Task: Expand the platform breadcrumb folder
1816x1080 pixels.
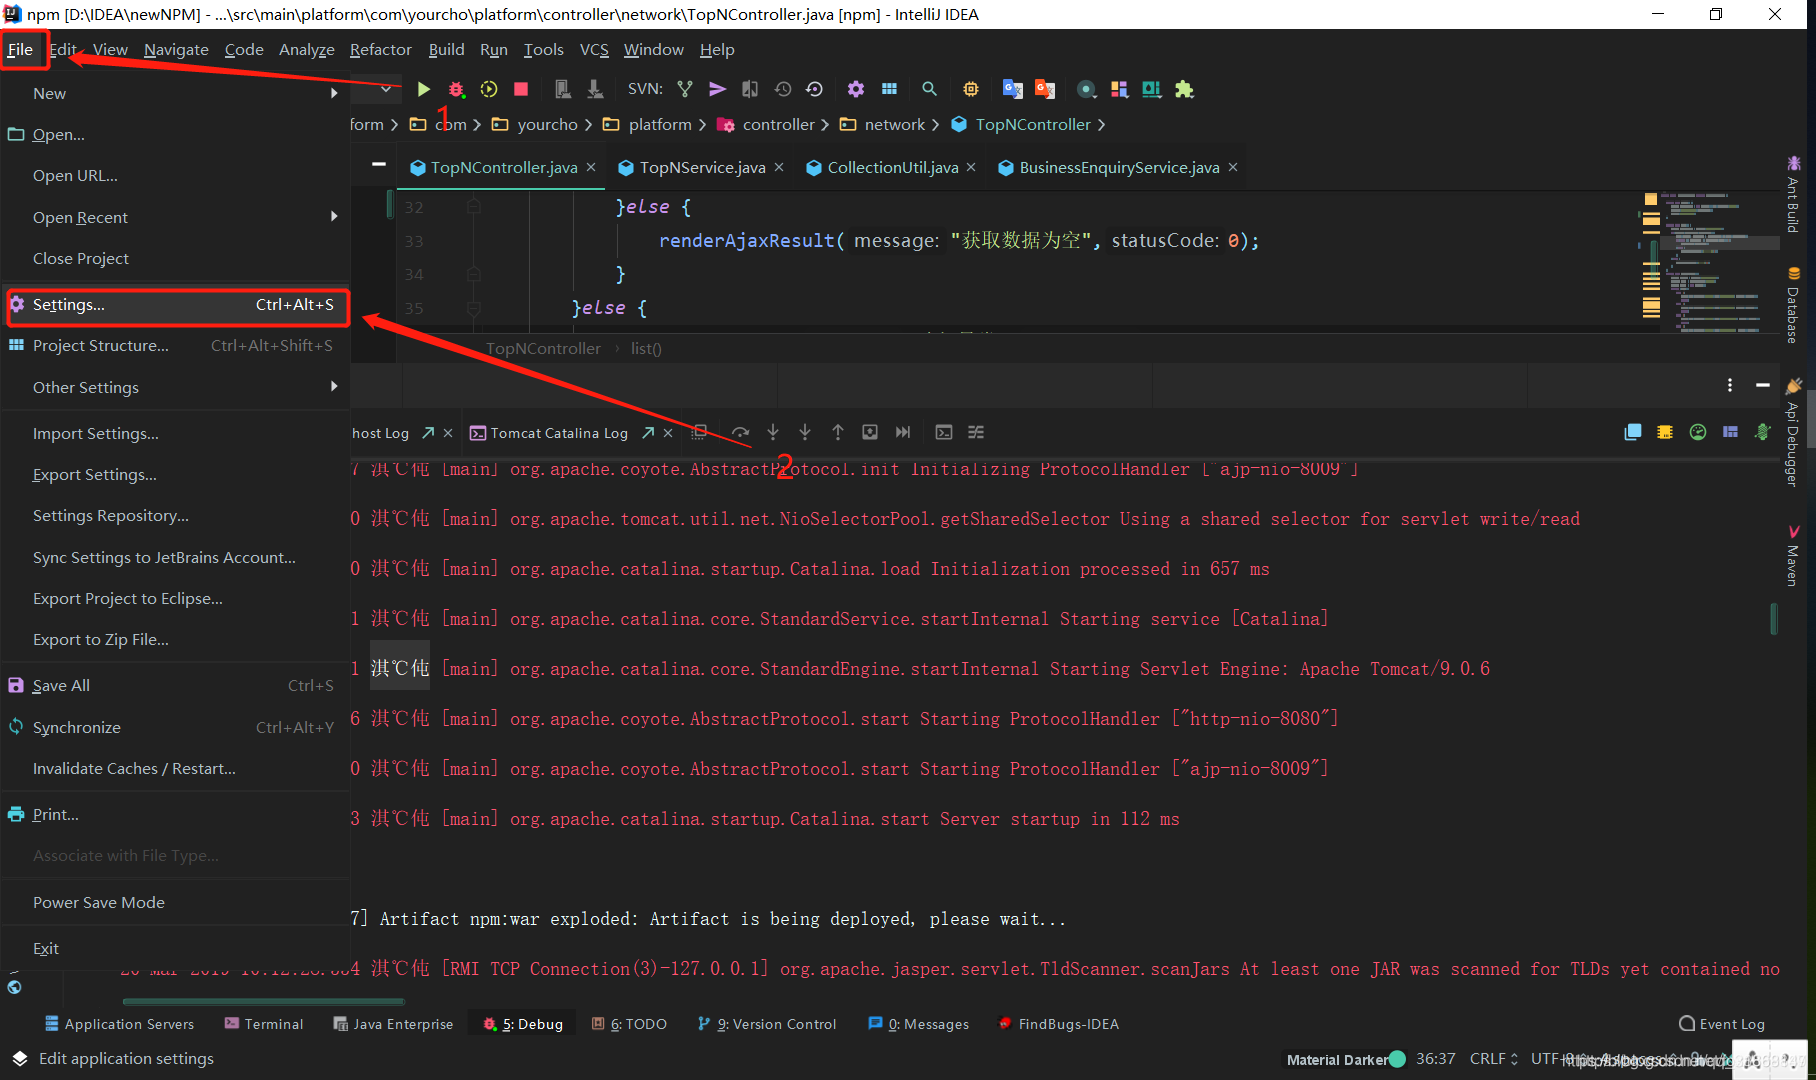Action: [649, 124]
